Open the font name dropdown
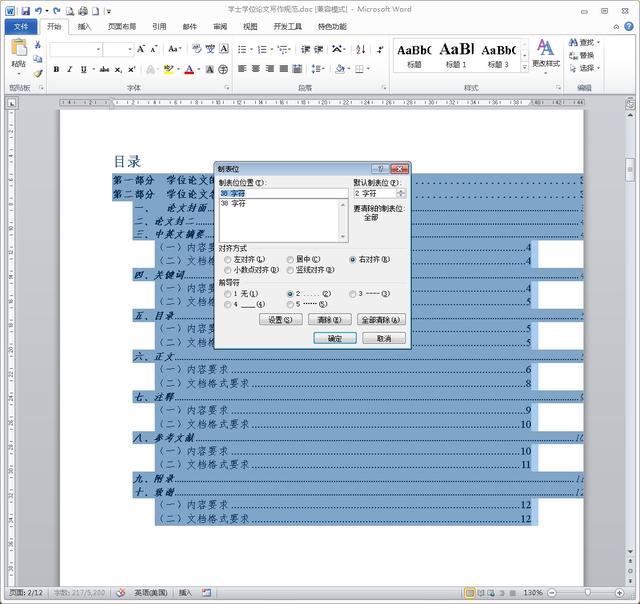This screenshot has height=604, width=640. pos(98,49)
